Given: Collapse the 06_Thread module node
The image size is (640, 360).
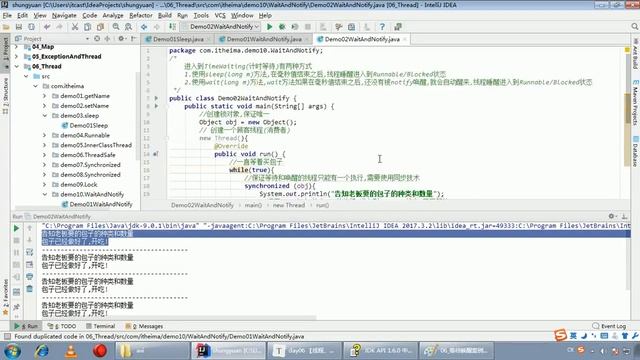Looking at the screenshot, I should tap(17, 66).
